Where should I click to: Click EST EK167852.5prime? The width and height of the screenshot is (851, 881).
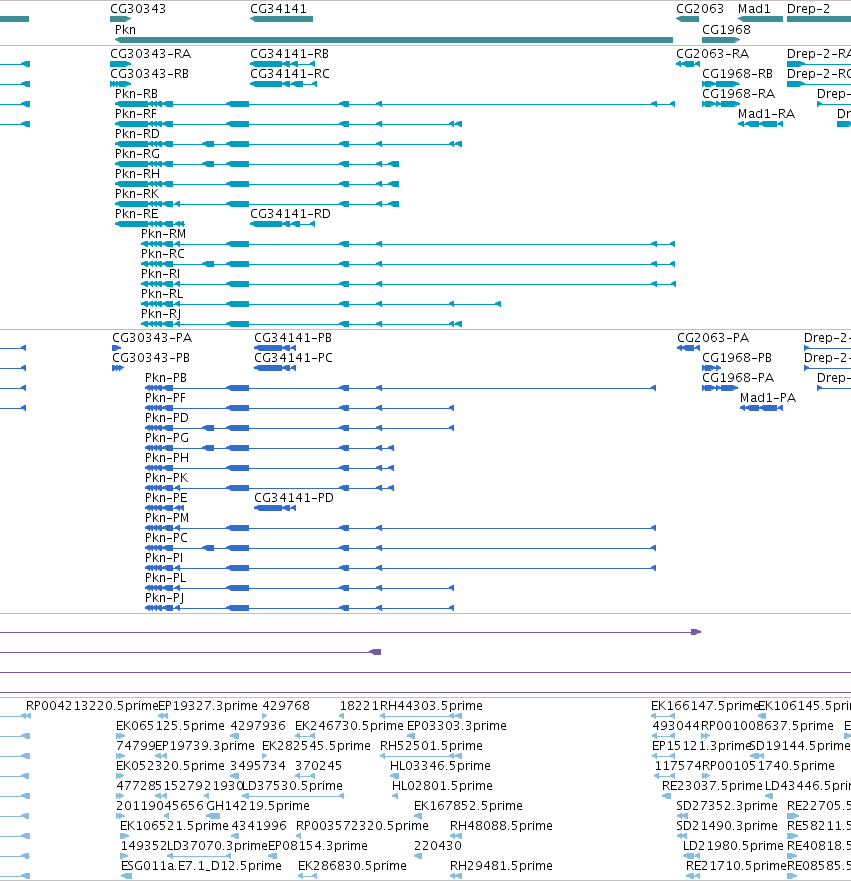pyautogui.click(x=468, y=806)
